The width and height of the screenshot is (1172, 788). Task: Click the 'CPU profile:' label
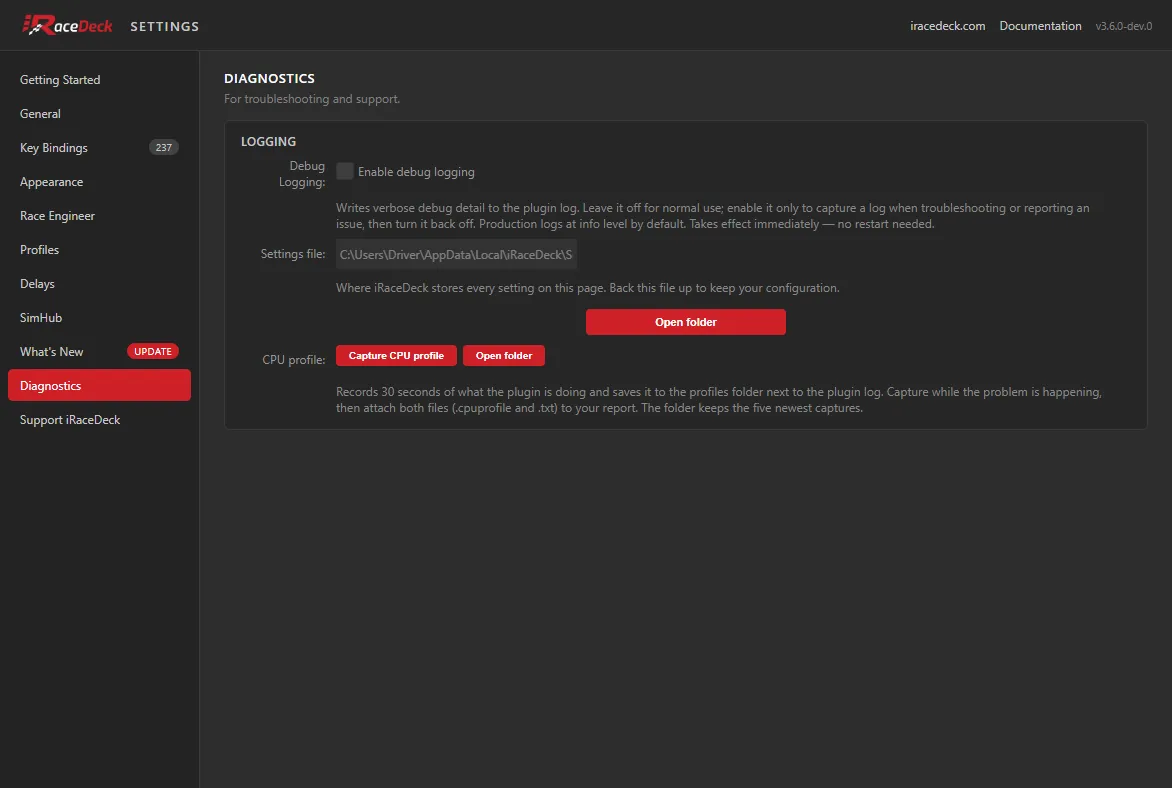tap(294, 360)
